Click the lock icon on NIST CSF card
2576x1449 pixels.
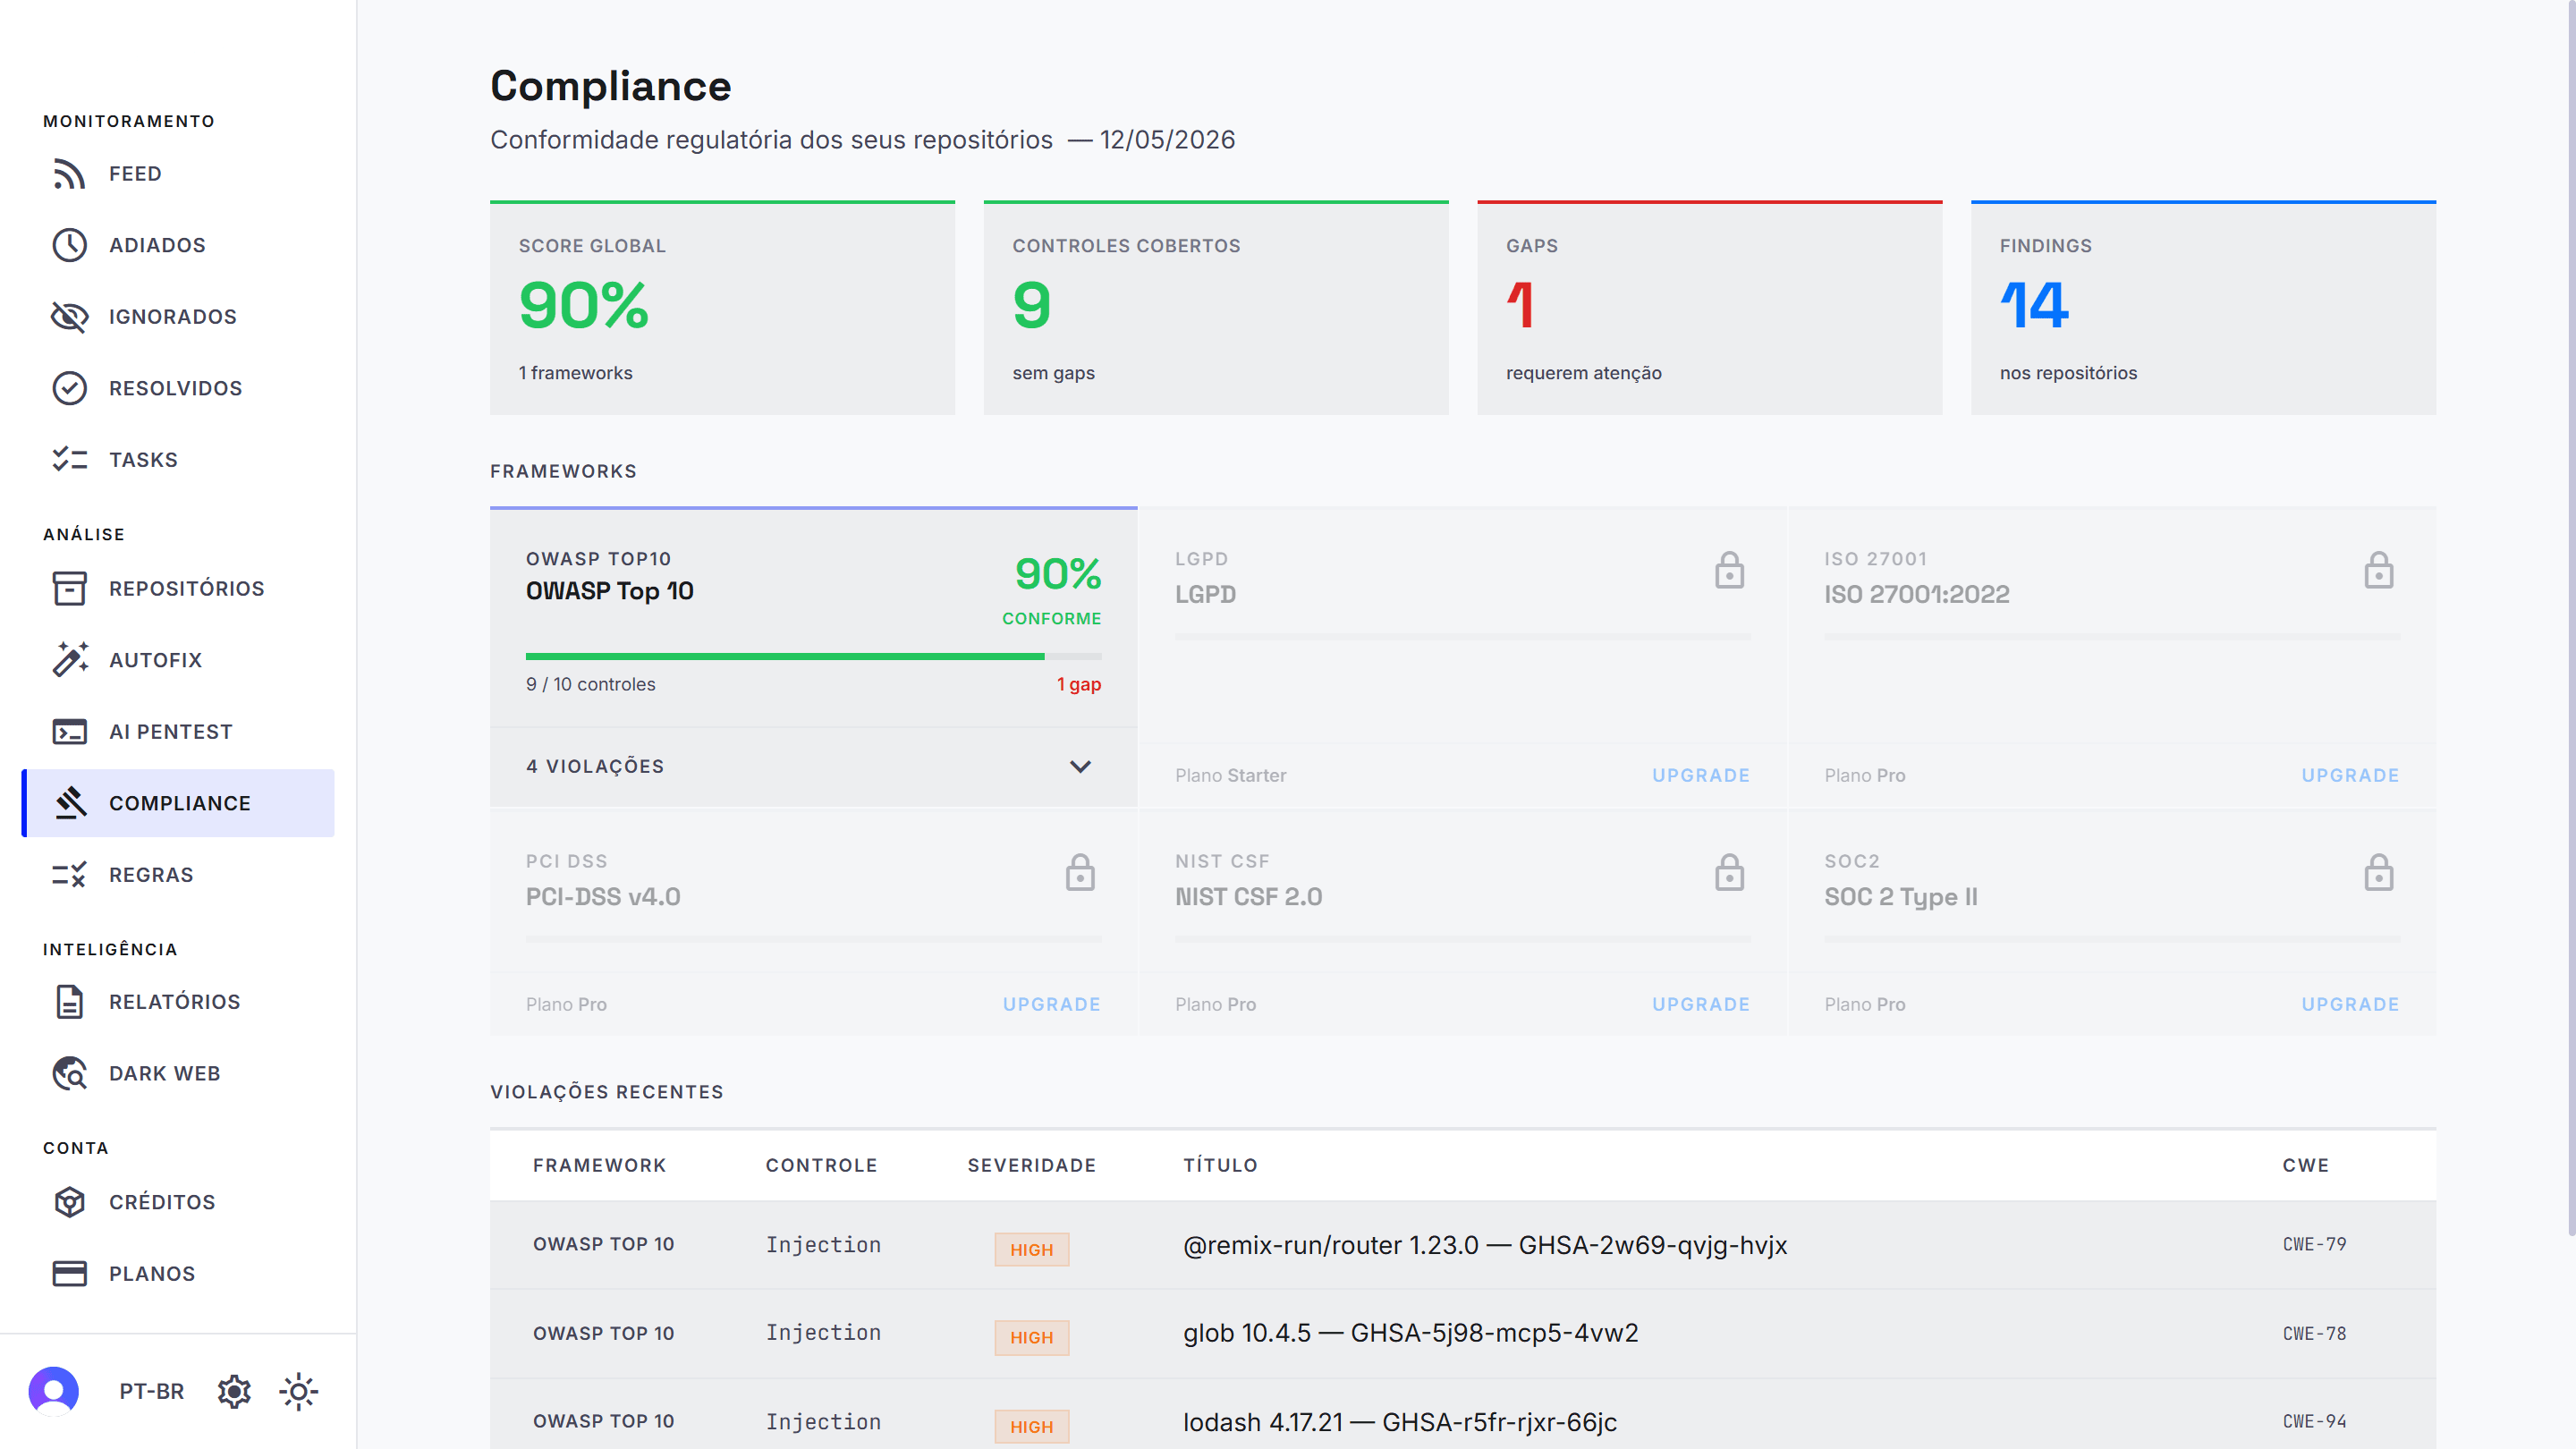pos(1729,873)
